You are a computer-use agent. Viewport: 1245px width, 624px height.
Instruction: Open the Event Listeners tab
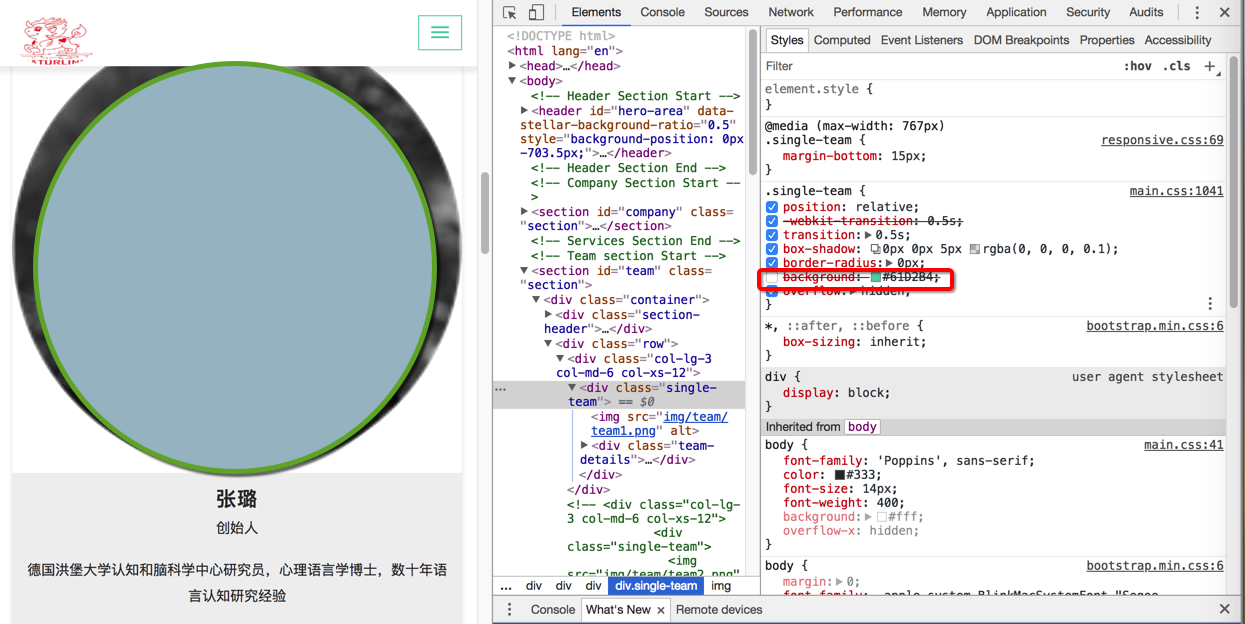[922, 40]
